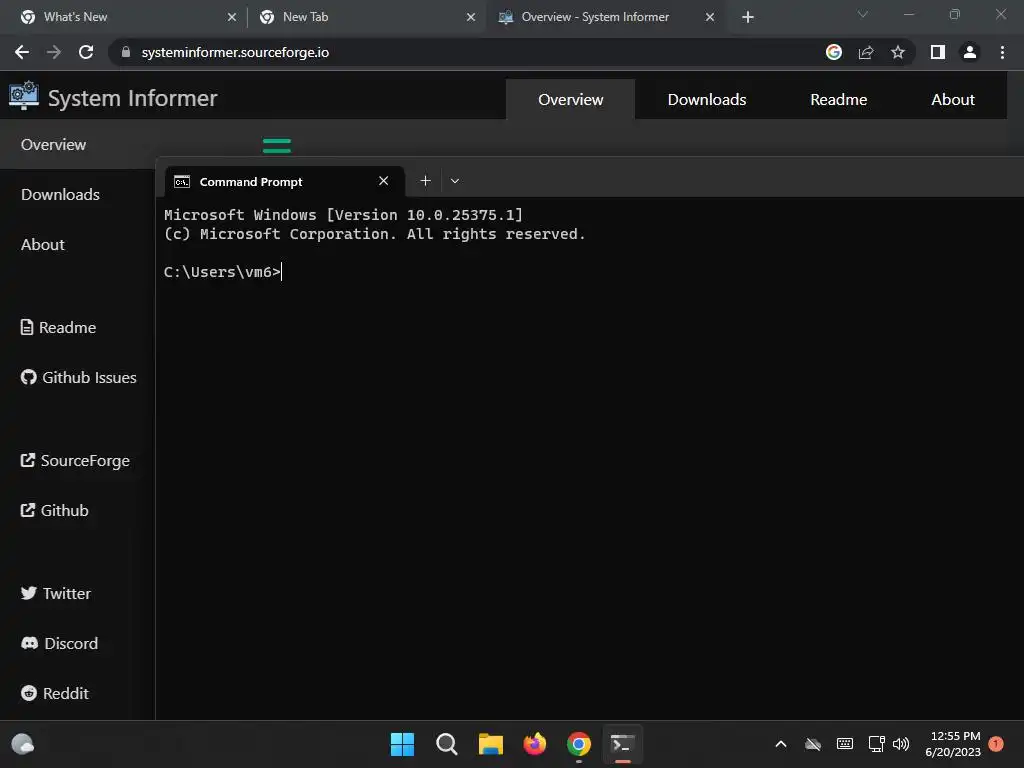Launch File Explorer from taskbar
The image size is (1024, 768).
coord(490,744)
